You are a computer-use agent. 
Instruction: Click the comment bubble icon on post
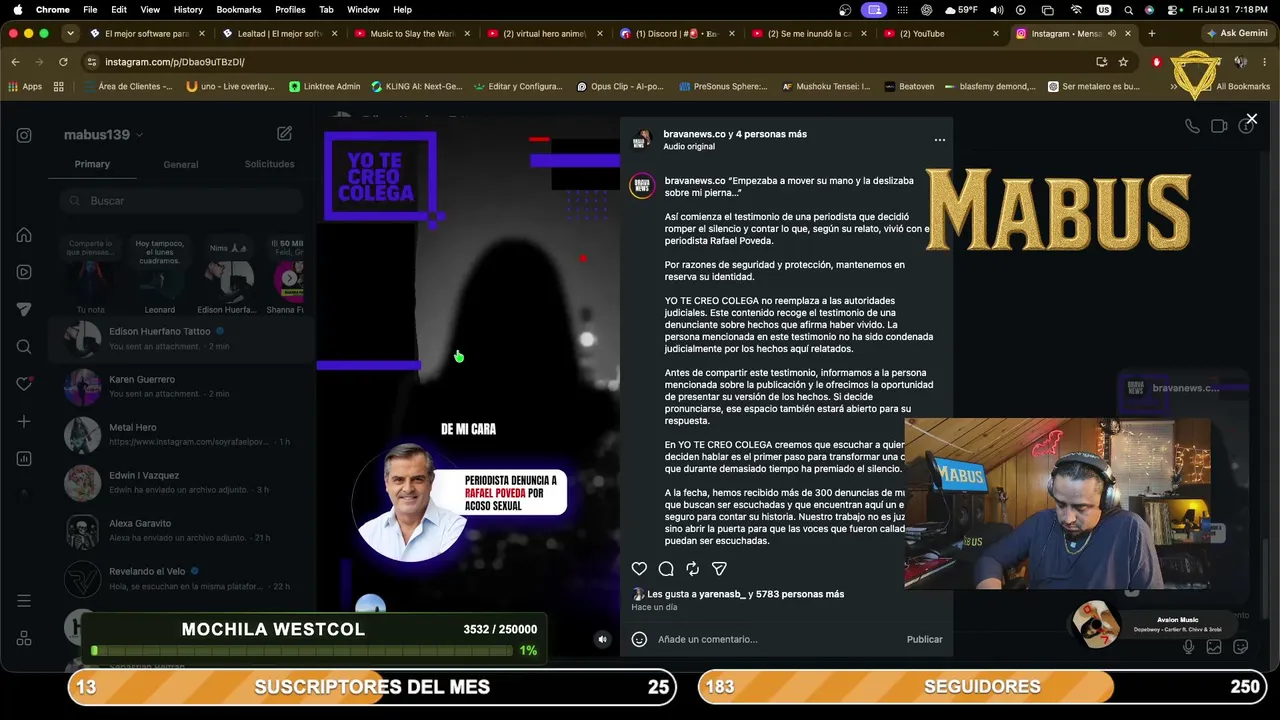click(666, 569)
